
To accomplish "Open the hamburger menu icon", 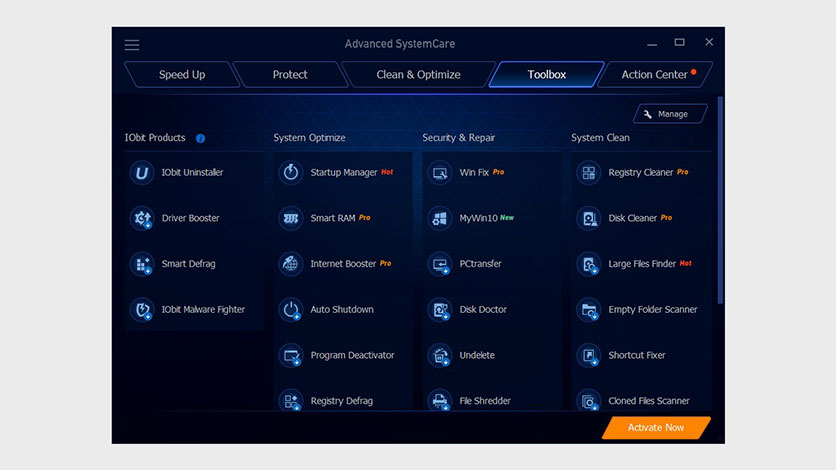I will tap(132, 45).
